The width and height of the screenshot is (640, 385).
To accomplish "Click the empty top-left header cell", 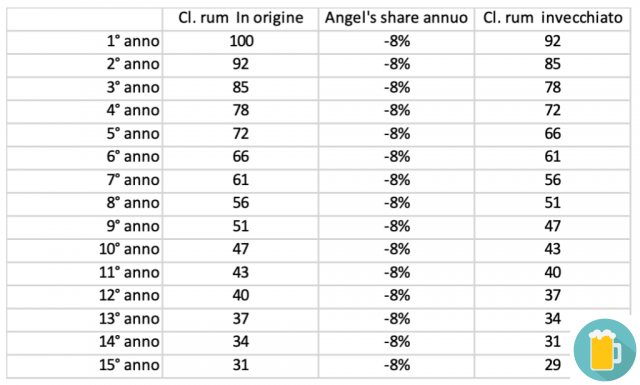I will click(x=84, y=18).
